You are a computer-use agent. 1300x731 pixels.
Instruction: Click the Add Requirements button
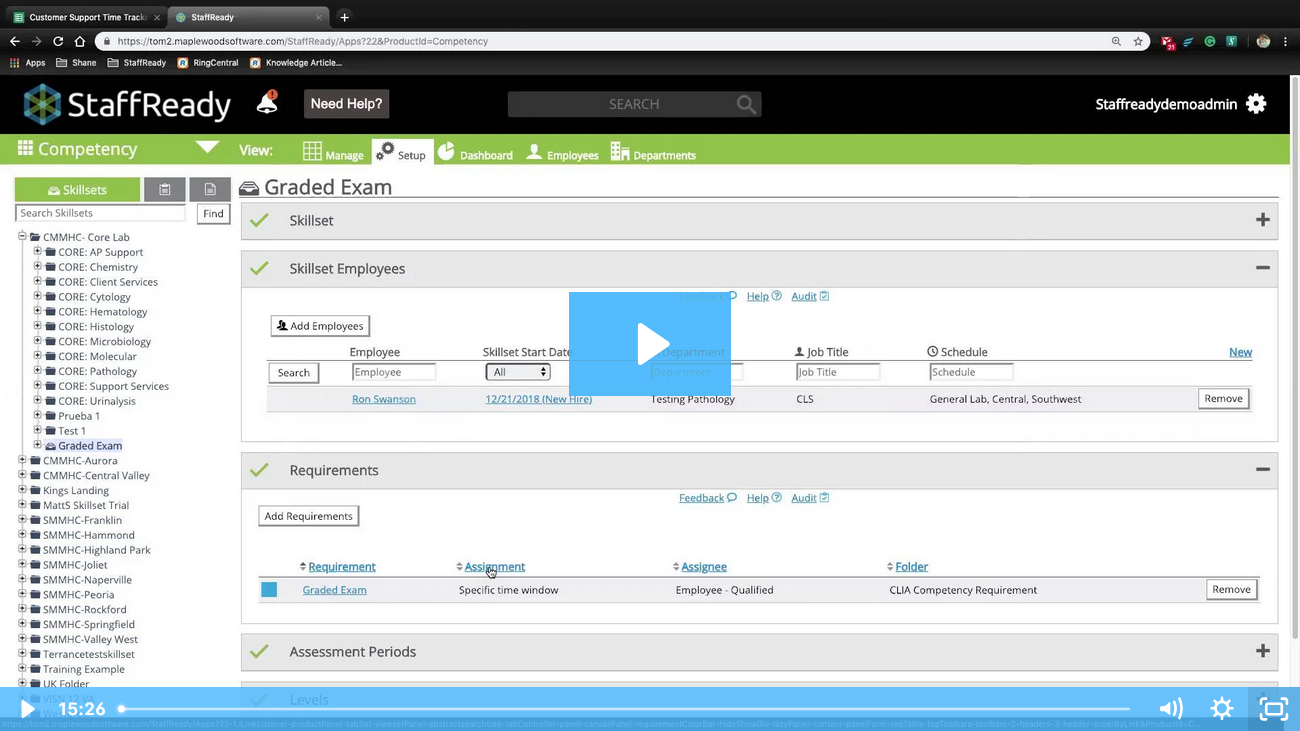click(308, 516)
